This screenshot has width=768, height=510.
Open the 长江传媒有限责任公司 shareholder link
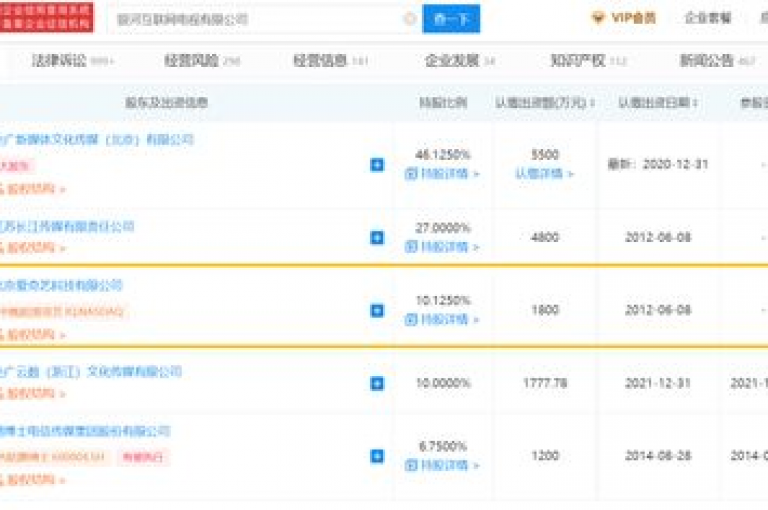67,226
